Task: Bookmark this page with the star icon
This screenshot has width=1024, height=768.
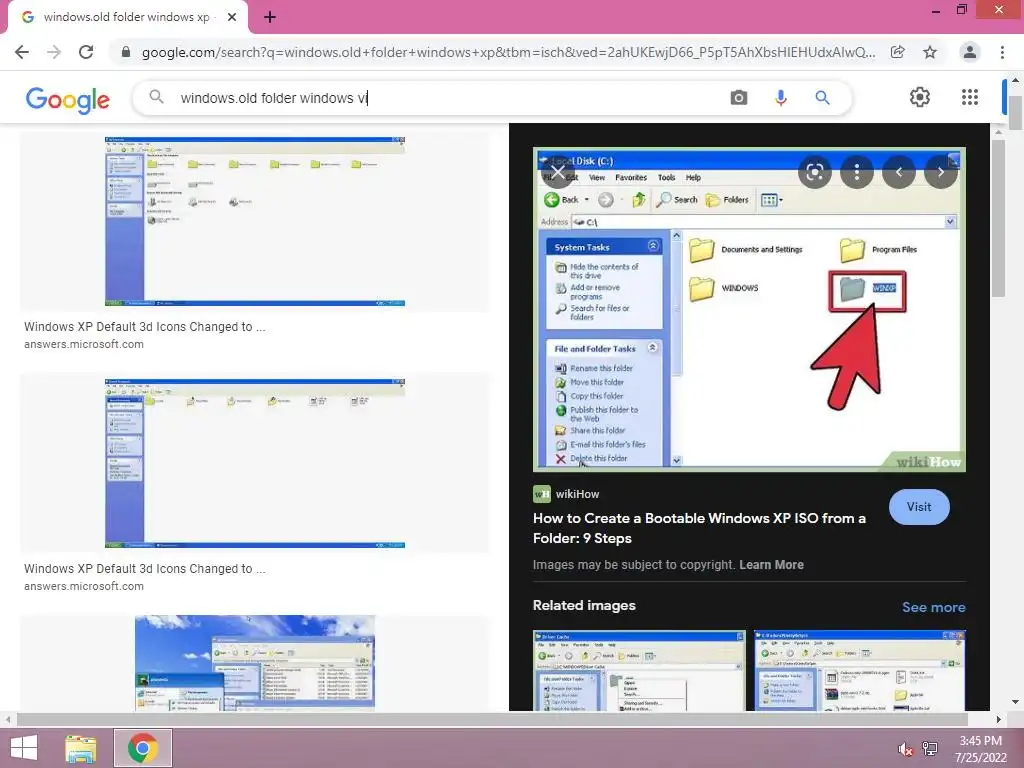Action: (x=930, y=52)
